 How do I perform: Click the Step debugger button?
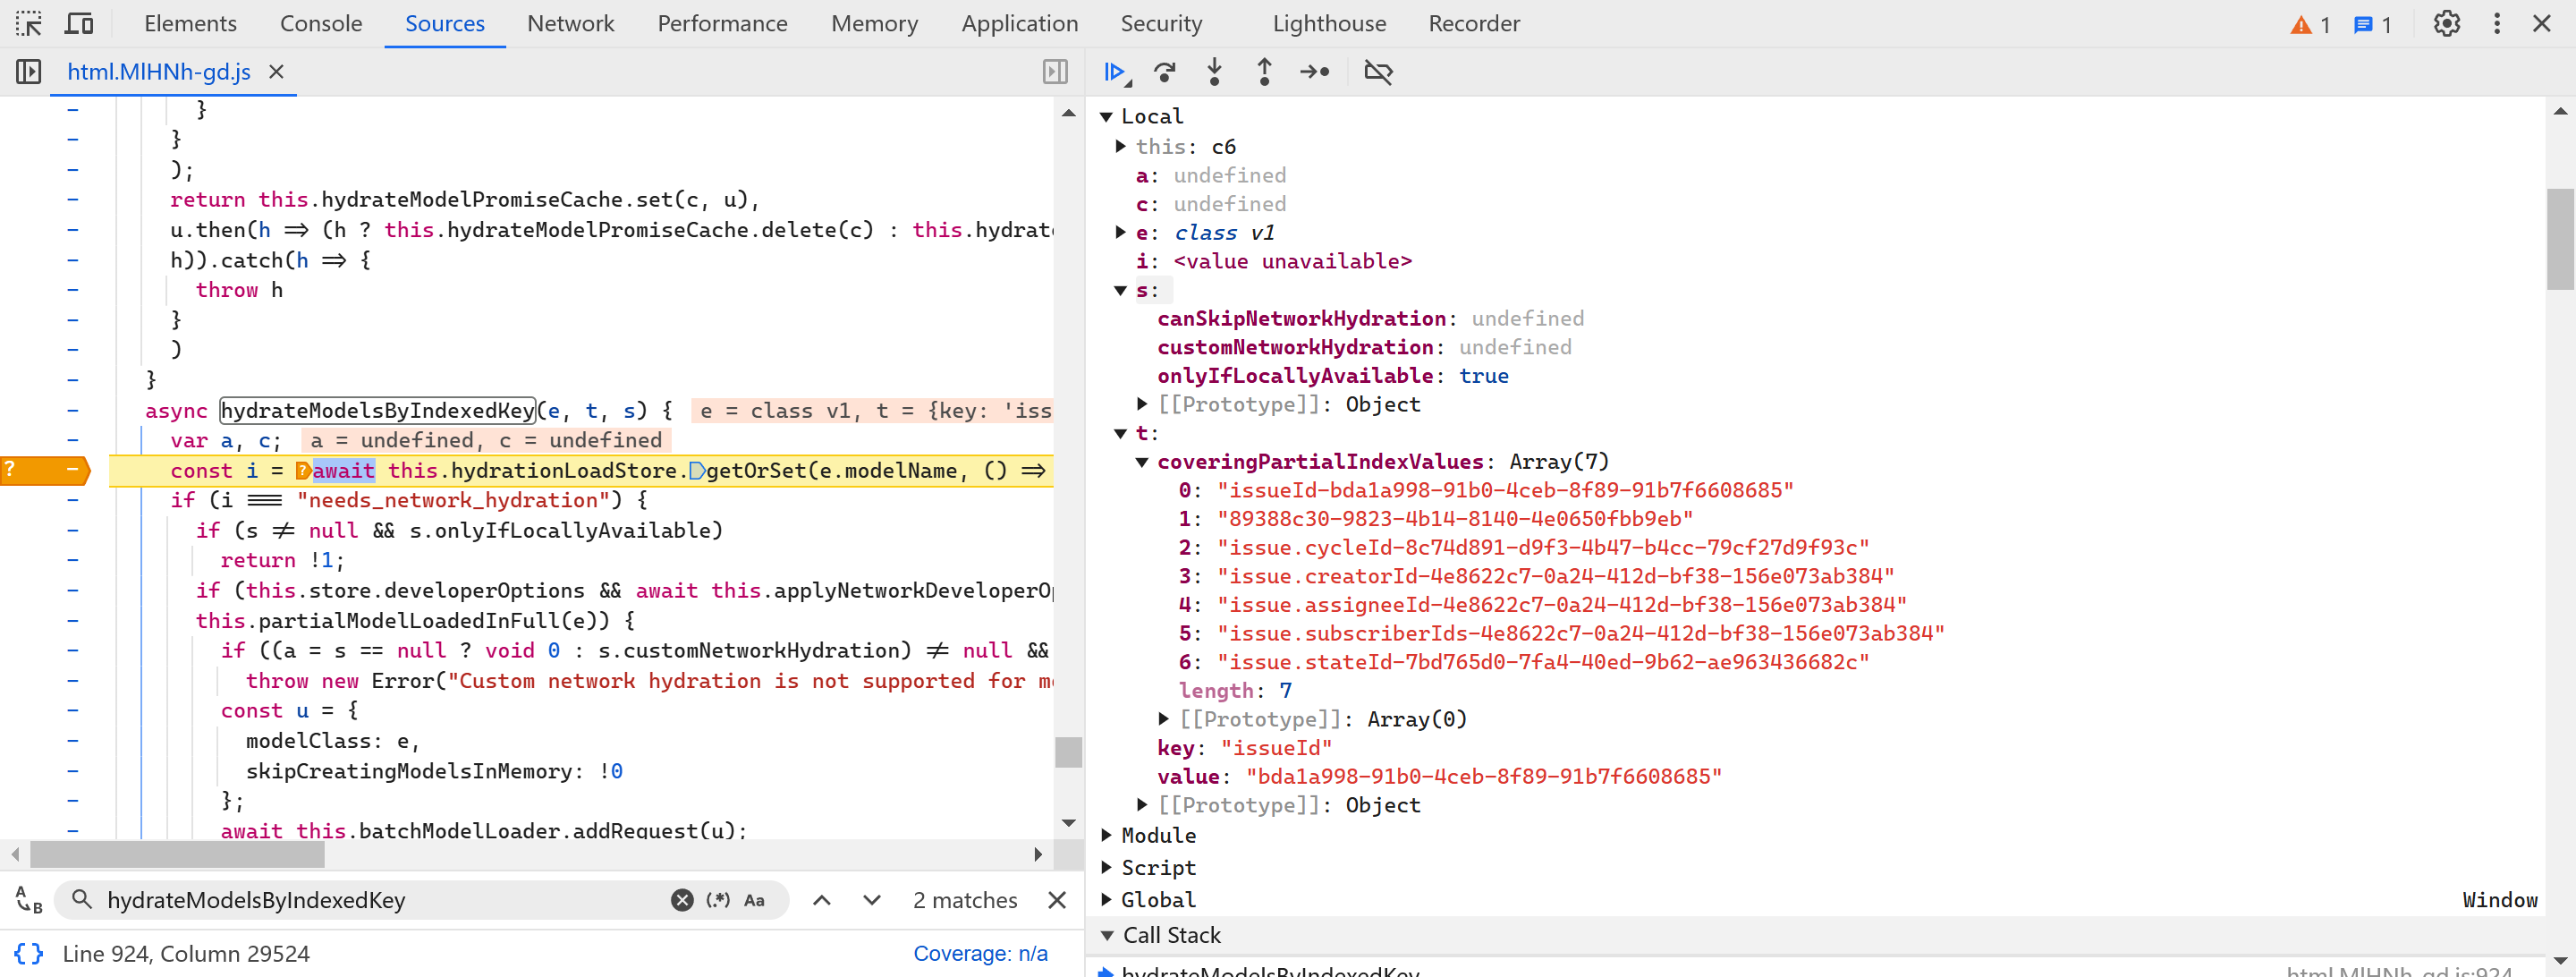pyautogui.click(x=1314, y=72)
